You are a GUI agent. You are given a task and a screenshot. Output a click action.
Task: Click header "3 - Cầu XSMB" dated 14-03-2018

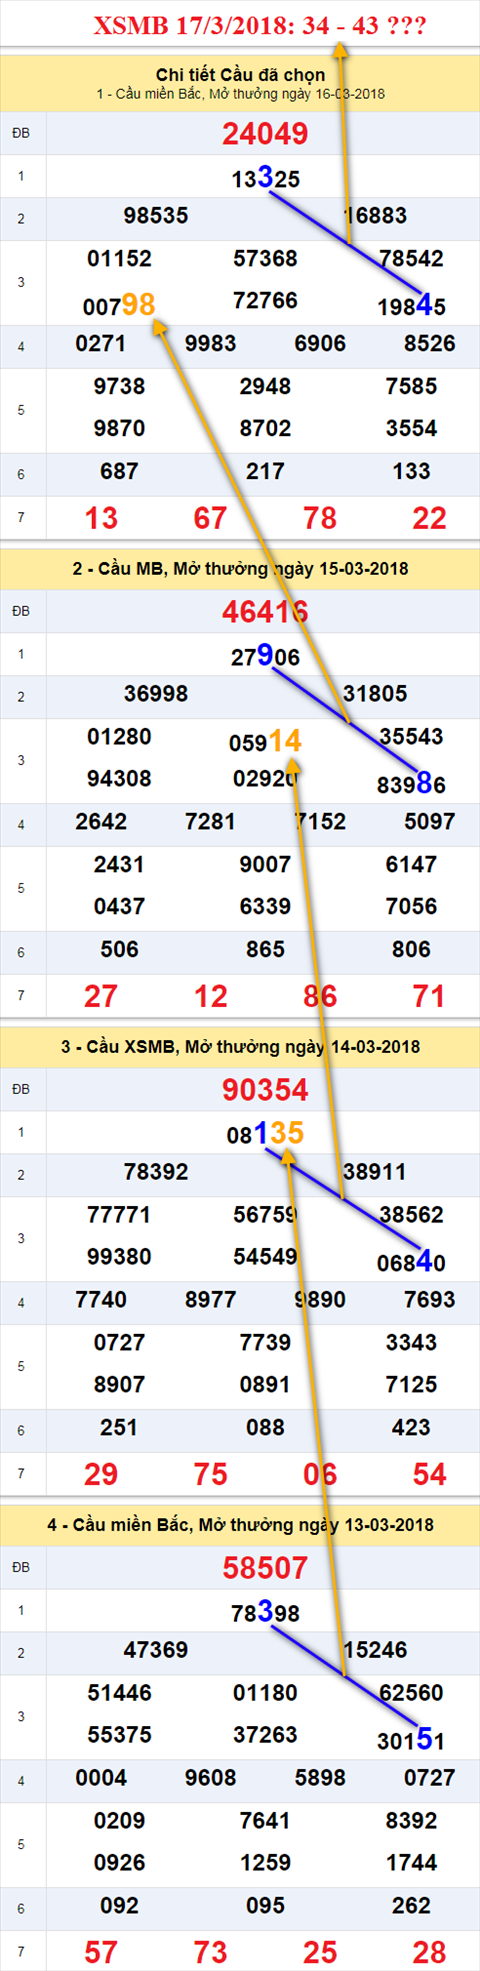tap(240, 1046)
